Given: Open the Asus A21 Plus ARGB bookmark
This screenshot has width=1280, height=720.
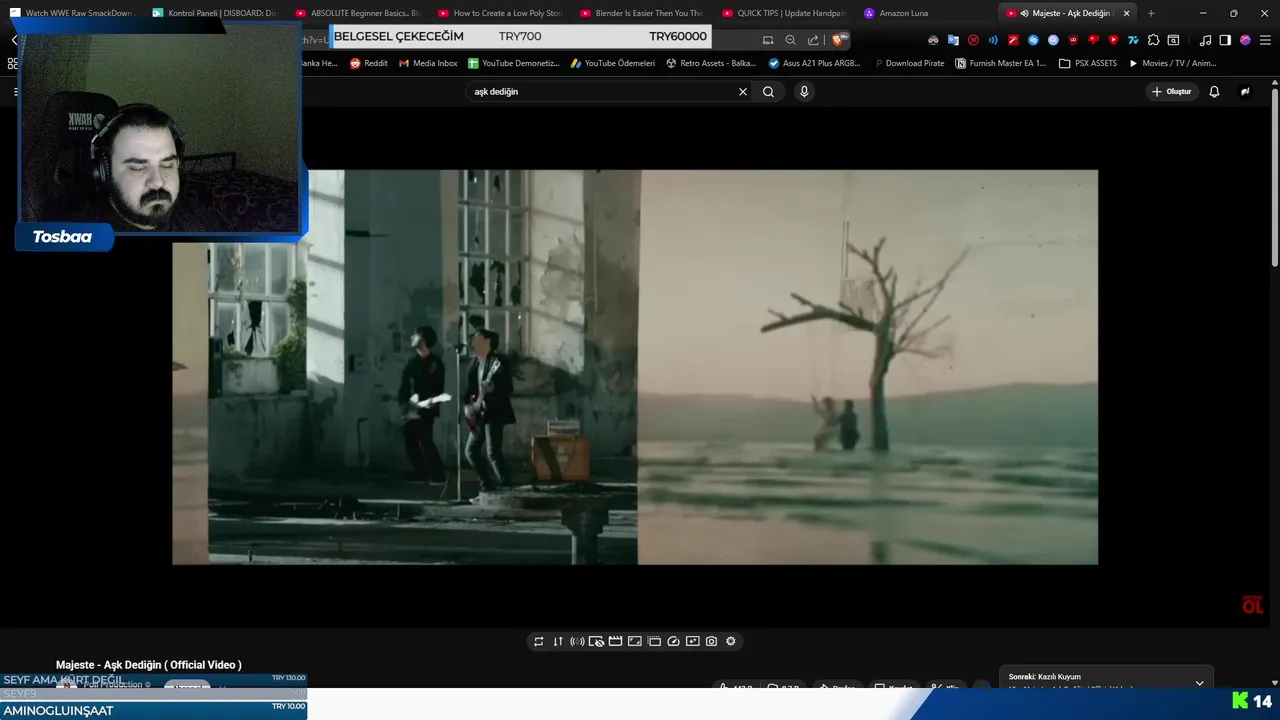Looking at the screenshot, I should pyautogui.click(x=814, y=63).
